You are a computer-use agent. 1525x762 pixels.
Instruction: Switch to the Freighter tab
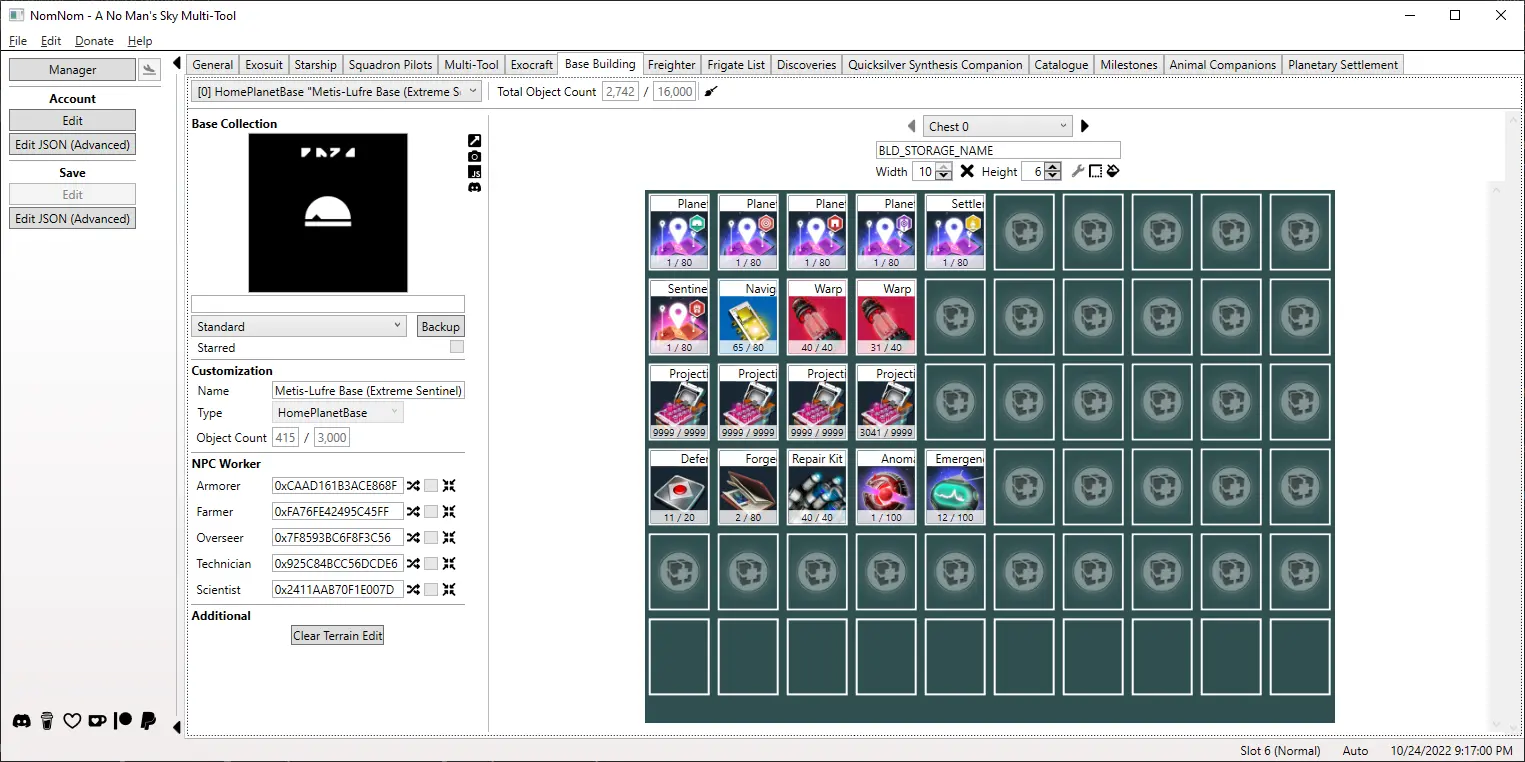coord(671,65)
